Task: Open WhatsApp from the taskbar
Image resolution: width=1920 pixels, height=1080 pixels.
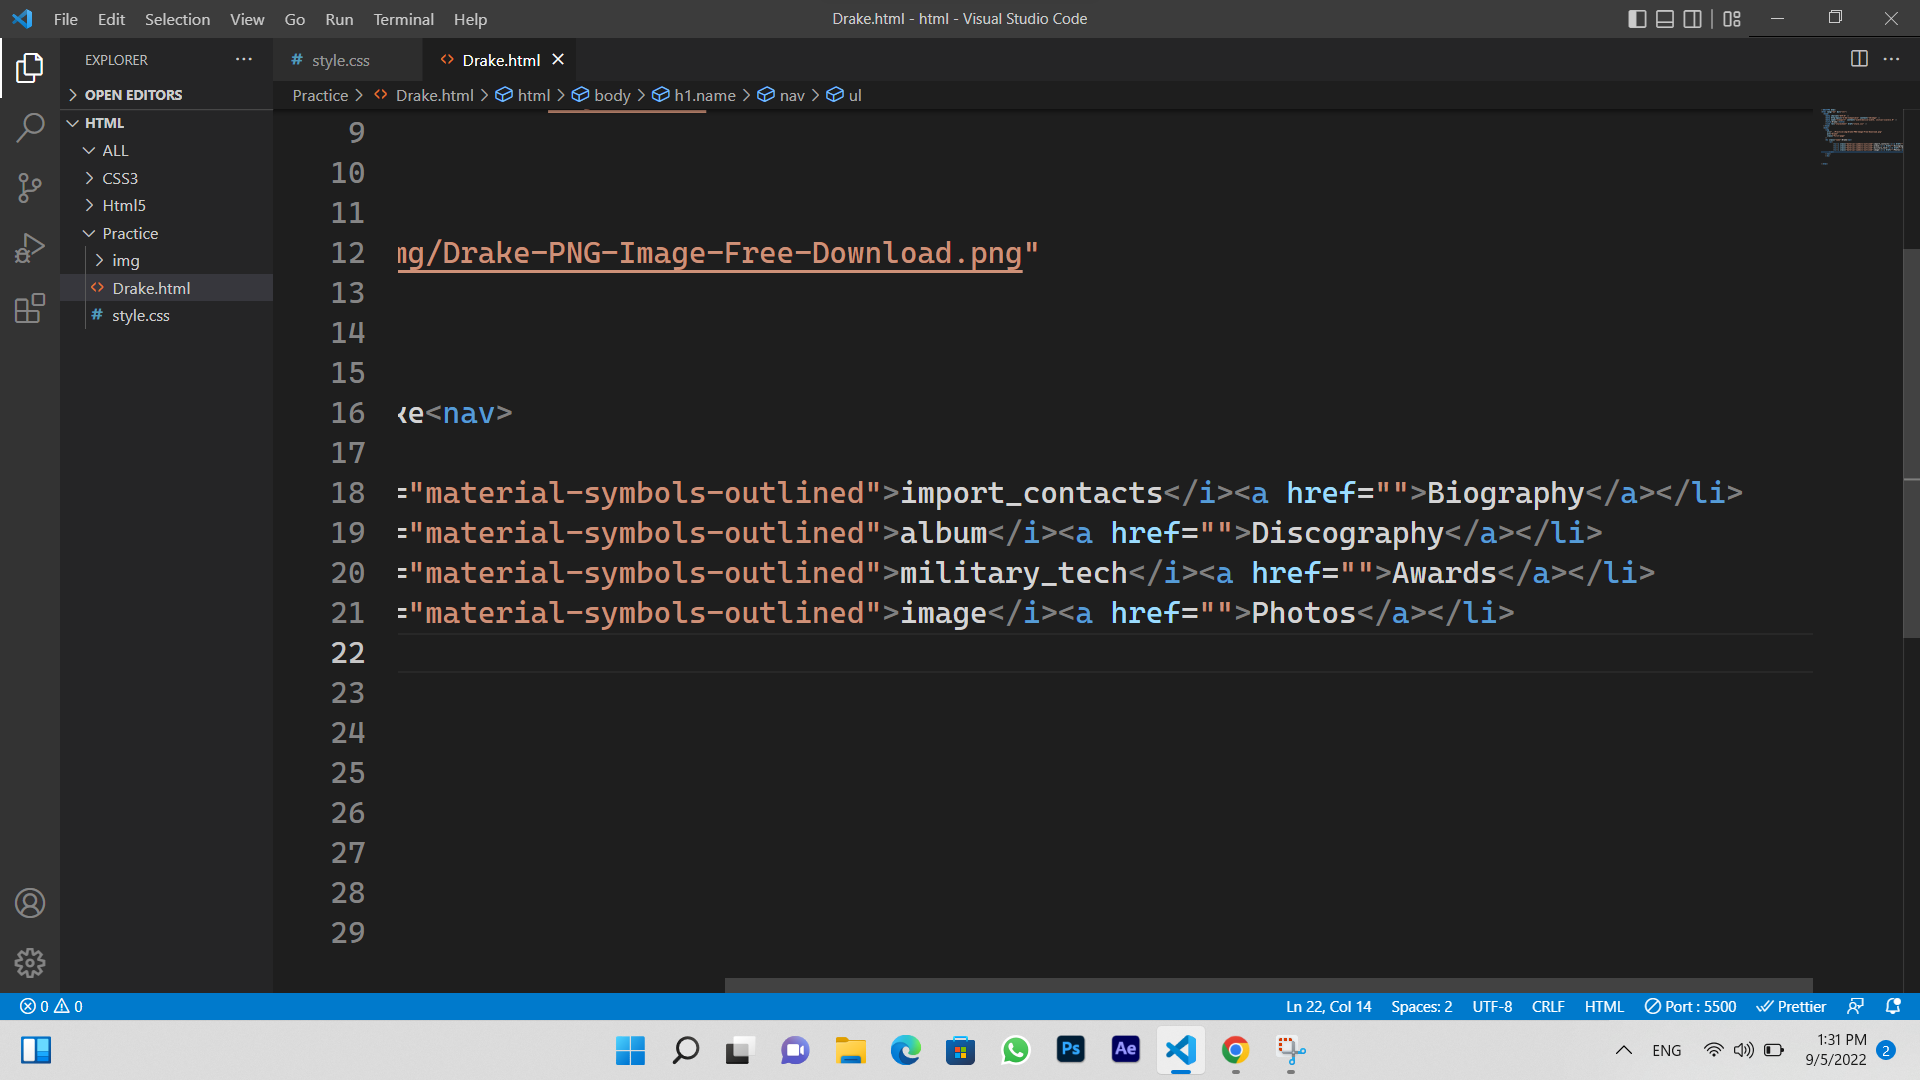Action: pyautogui.click(x=1015, y=1050)
